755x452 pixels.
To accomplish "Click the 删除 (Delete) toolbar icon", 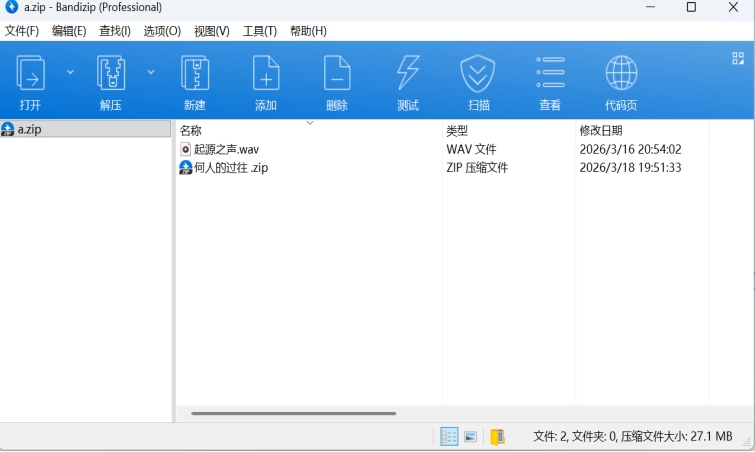I will pyautogui.click(x=337, y=73).
